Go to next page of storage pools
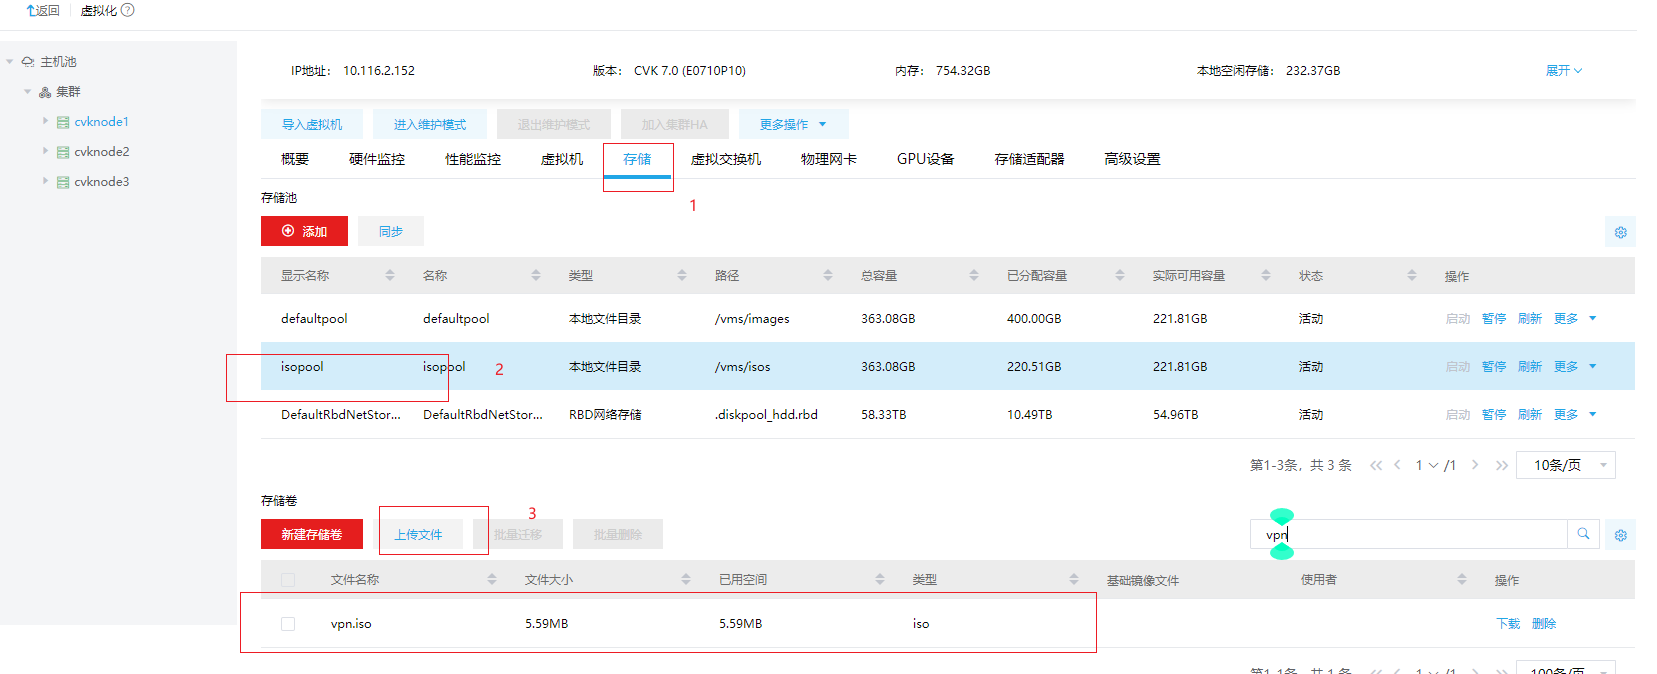Image resolution: width=1657 pixels, height=674 pixels. (1475, 465)
